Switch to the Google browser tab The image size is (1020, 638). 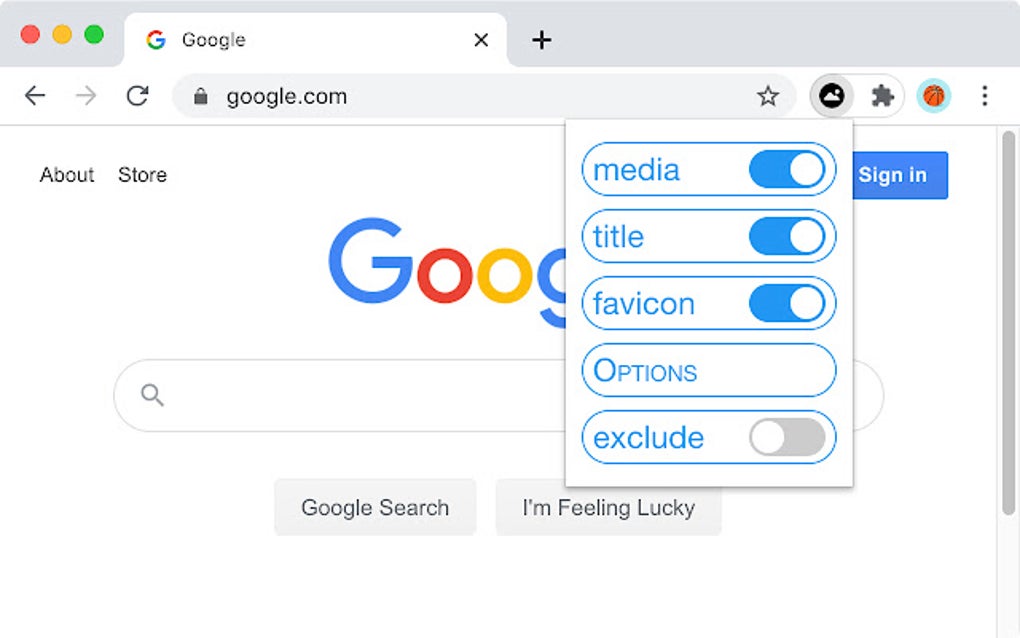point(300,39)
